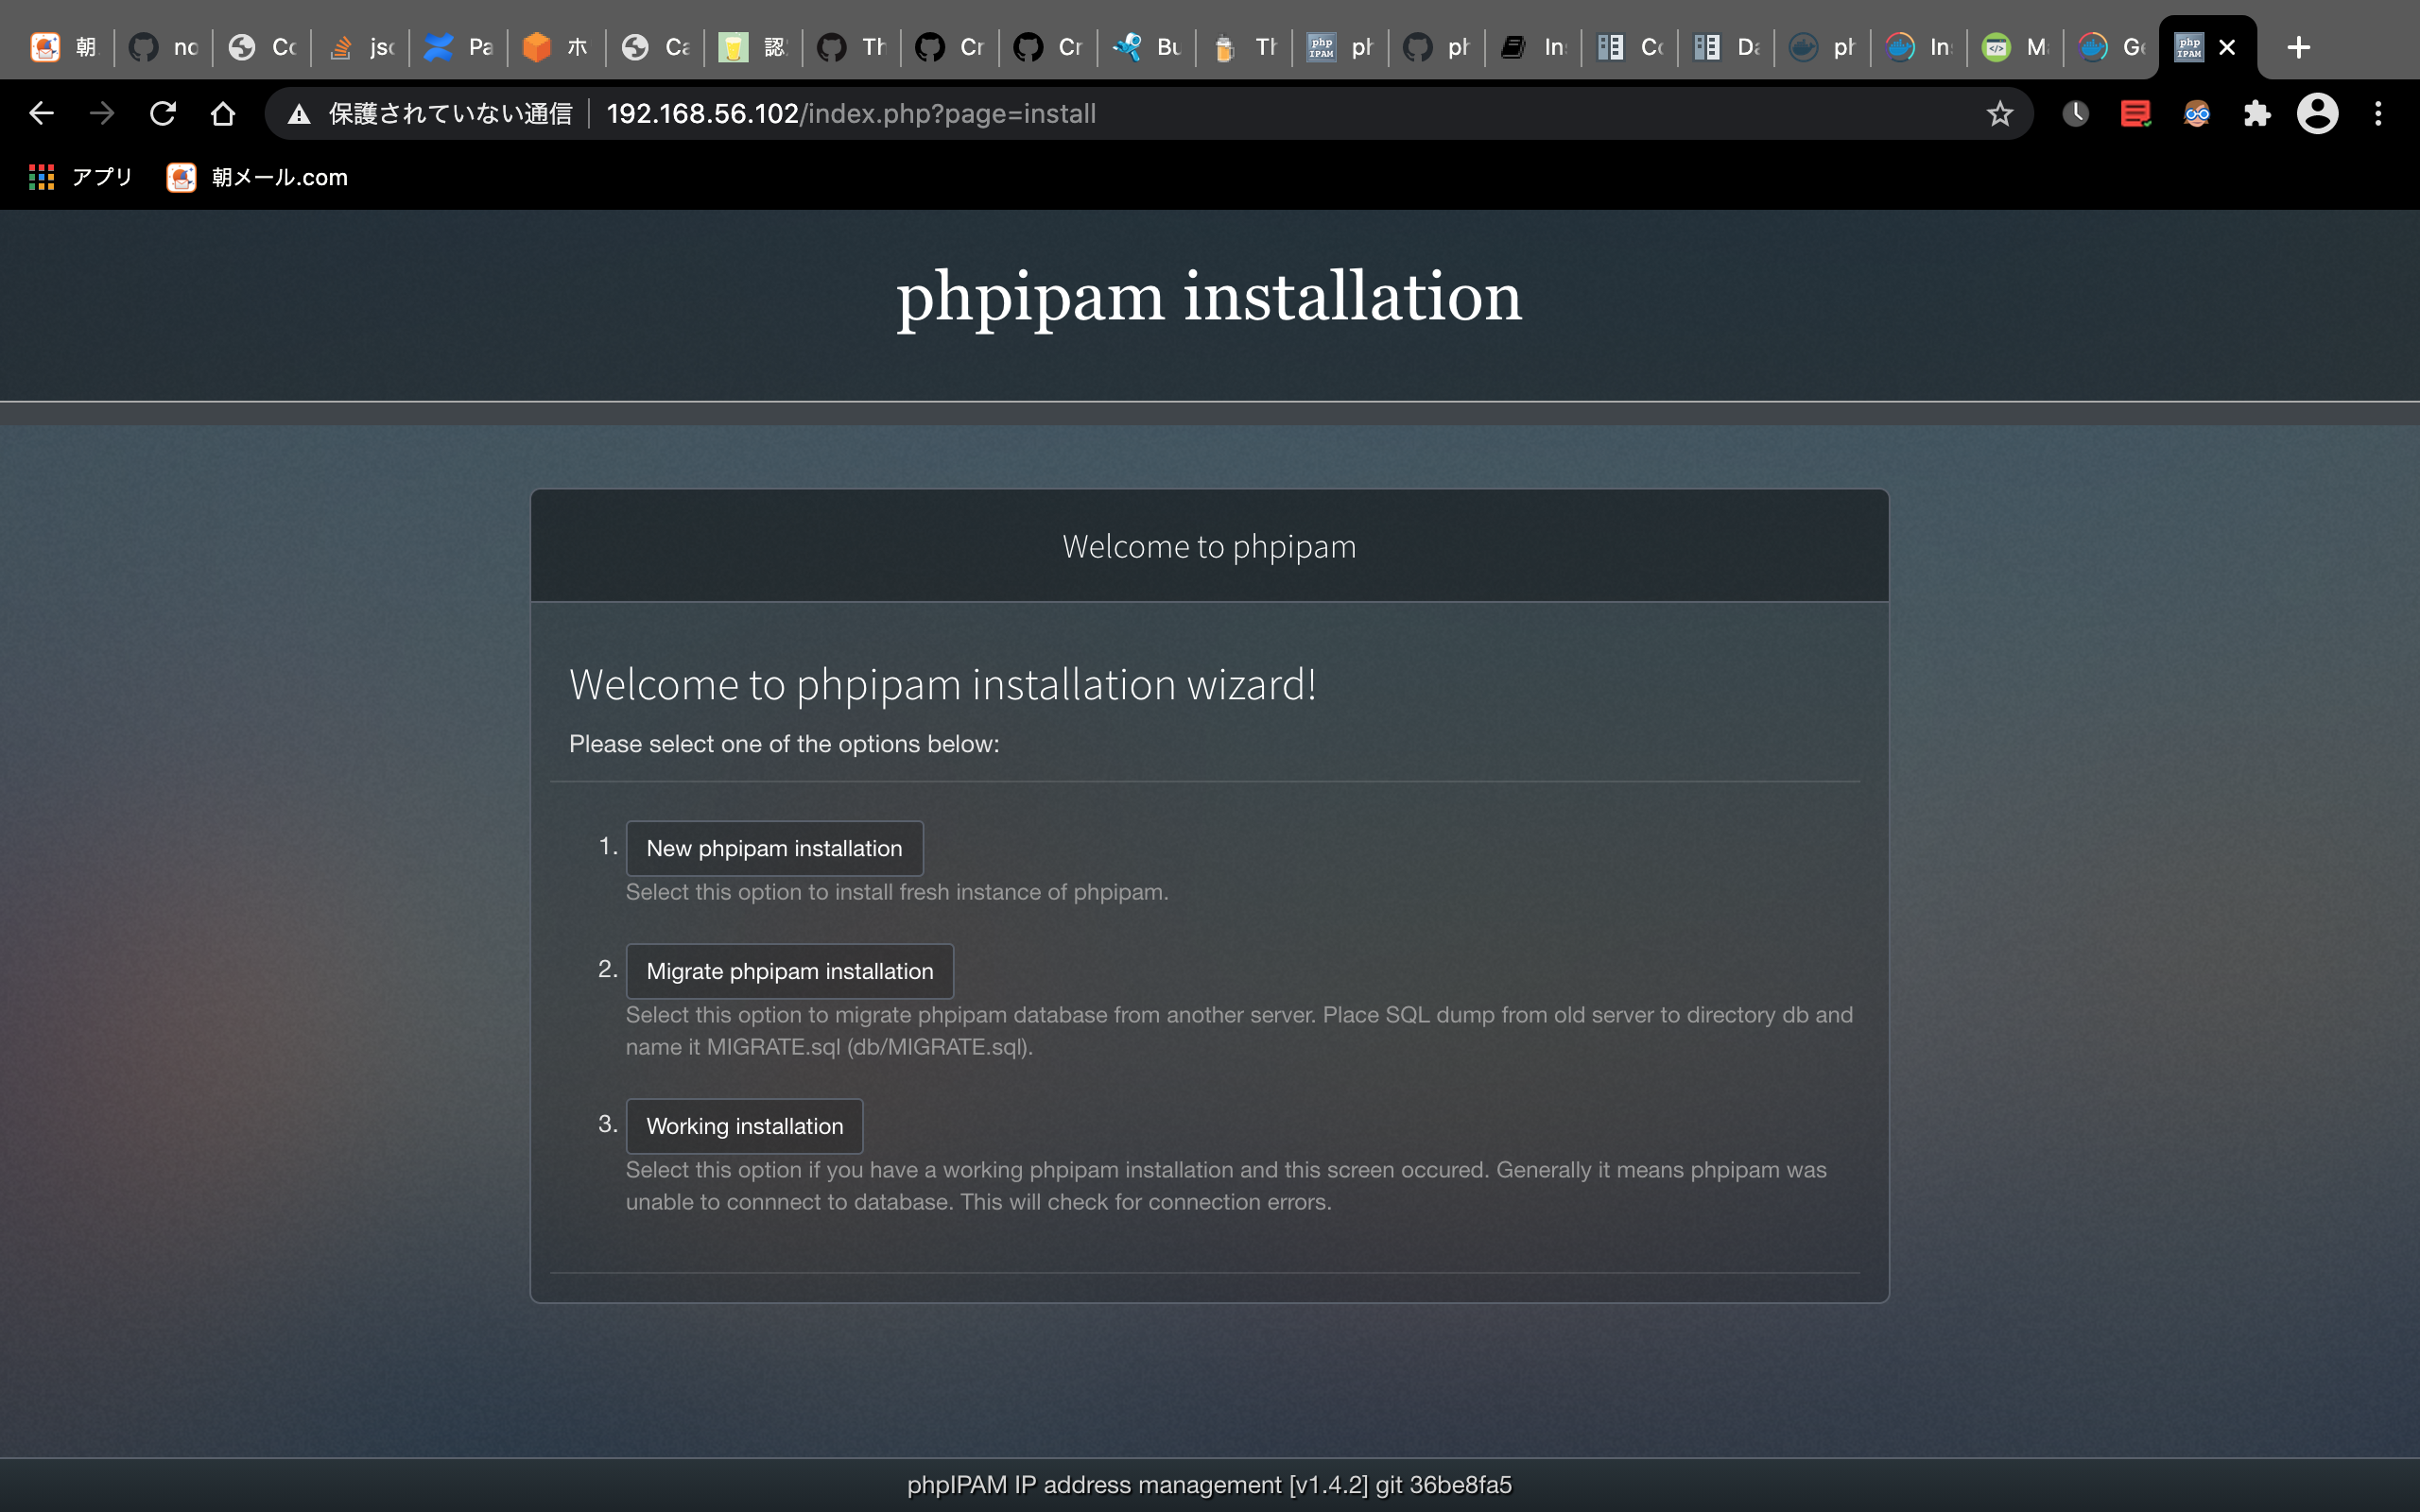Switch to the 'Ge' tab
The image size is (2420, 1512).
point(2111,47)
